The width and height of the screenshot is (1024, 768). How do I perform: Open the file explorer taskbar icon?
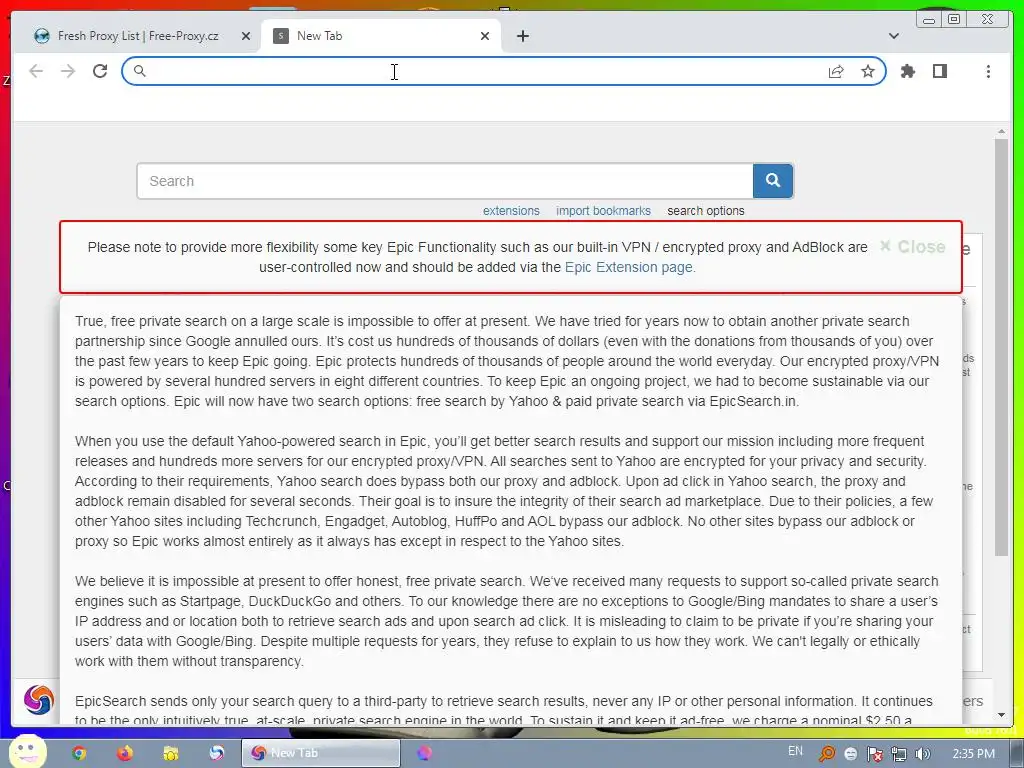(x=170, y=753)
